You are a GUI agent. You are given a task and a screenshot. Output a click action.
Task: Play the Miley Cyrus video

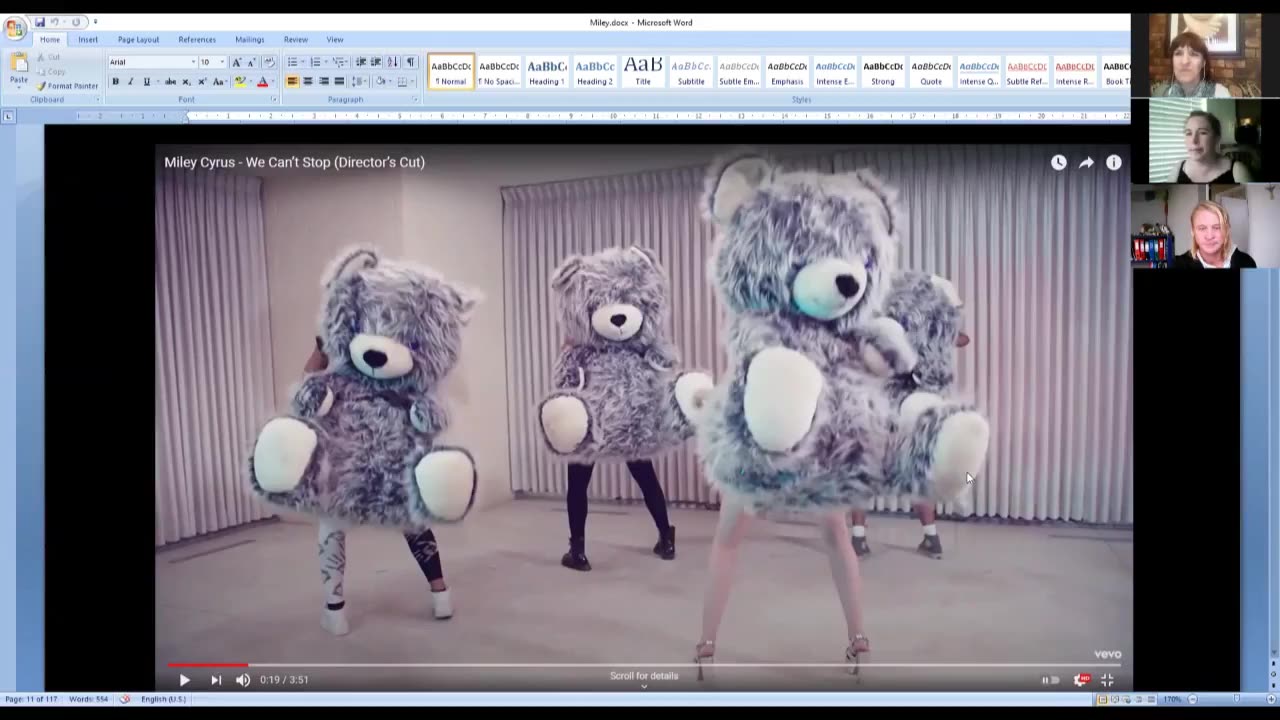184,680
